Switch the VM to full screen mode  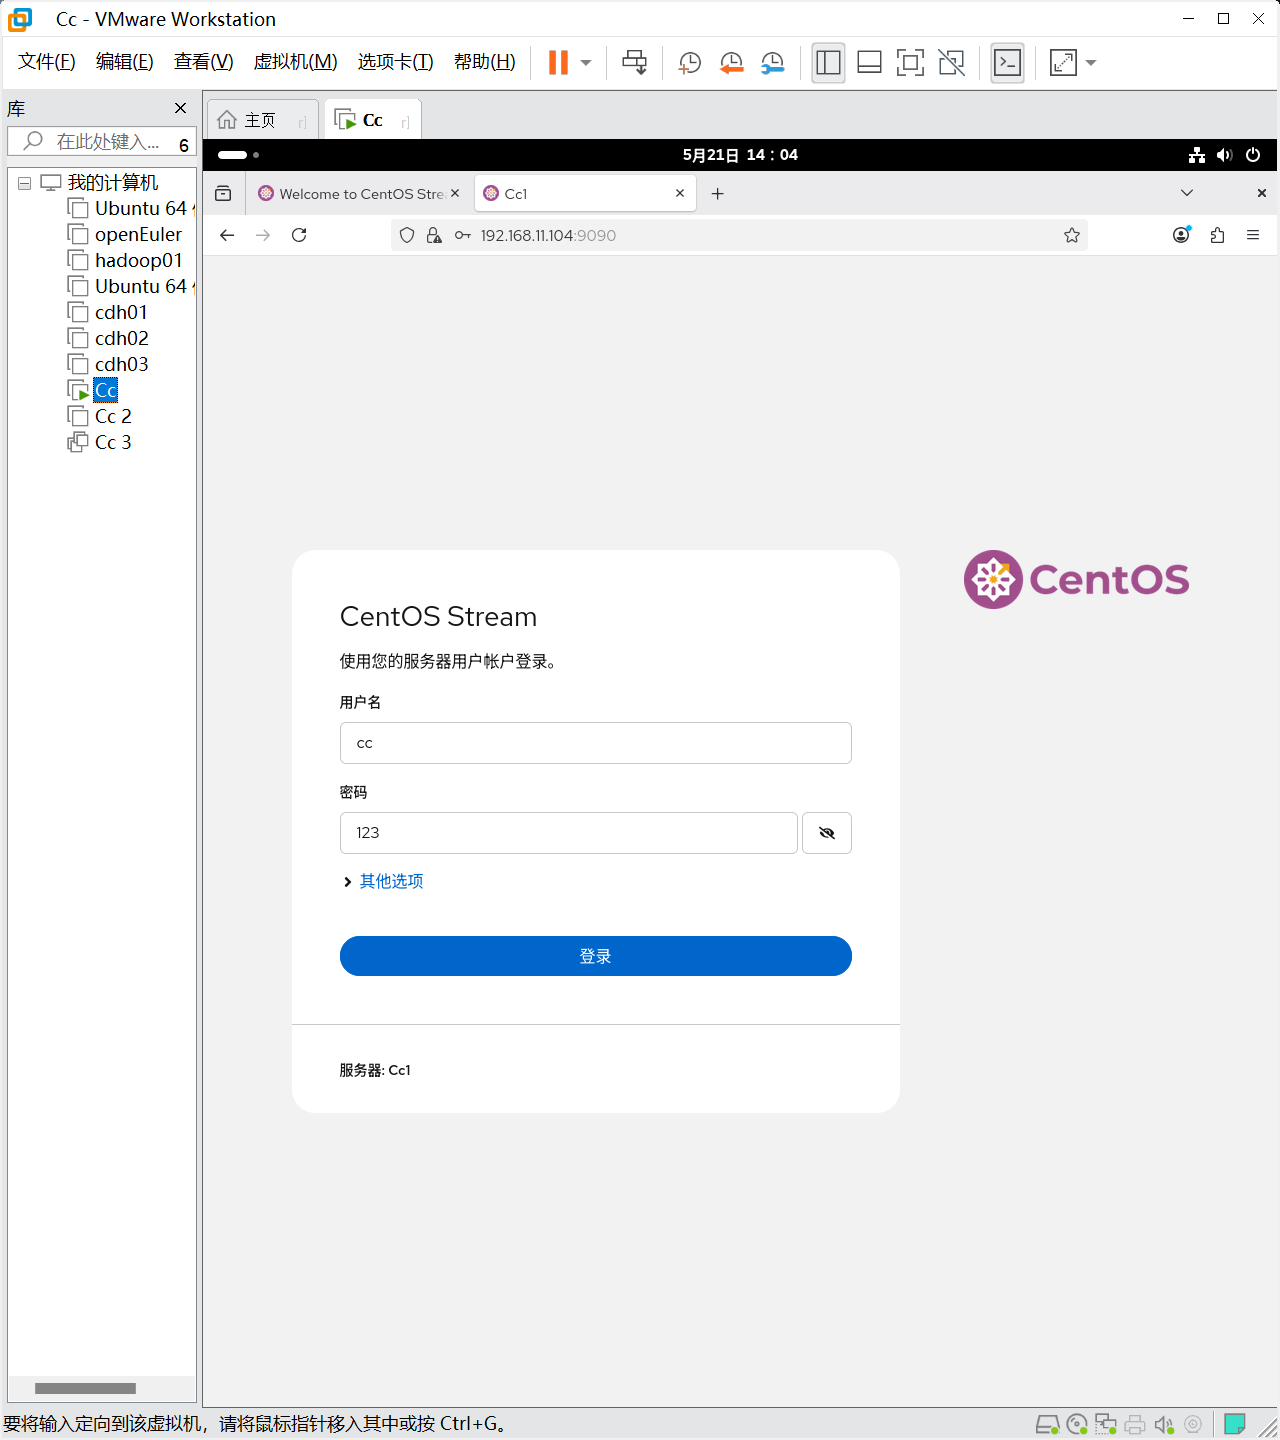coord(910,63)
